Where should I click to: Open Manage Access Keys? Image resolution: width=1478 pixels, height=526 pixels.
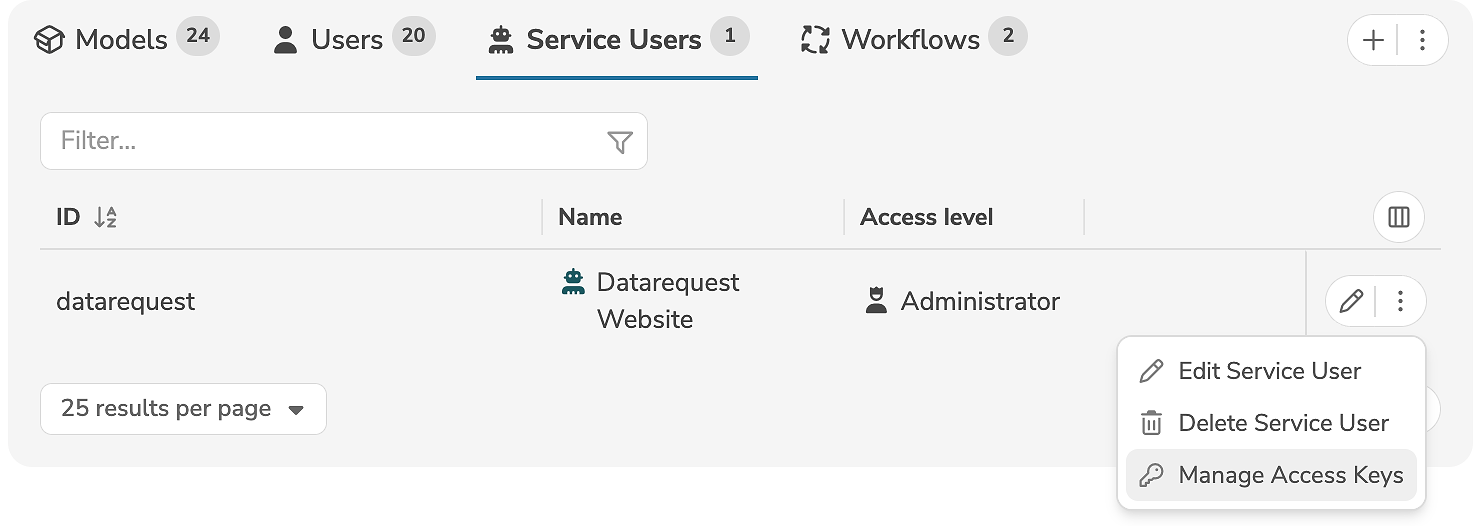click(1290, 475)
